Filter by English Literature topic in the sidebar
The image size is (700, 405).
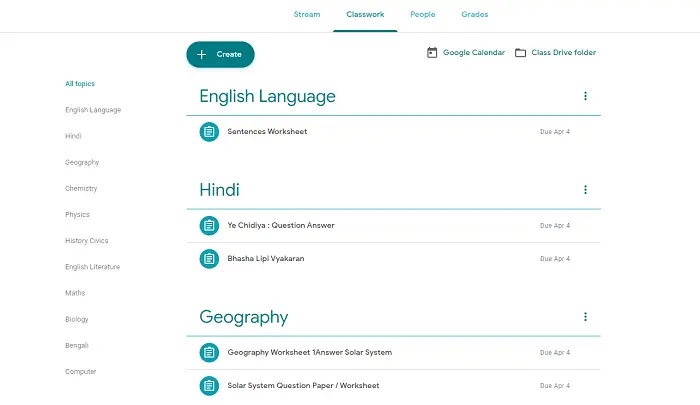pos(92,267)
